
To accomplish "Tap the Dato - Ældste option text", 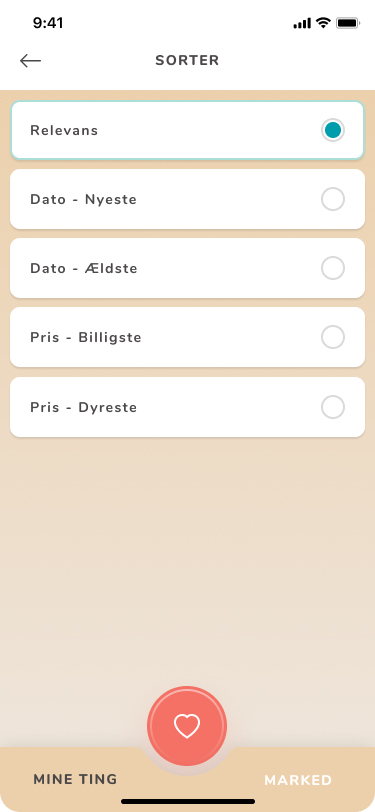I will click(x=84, y=268).
